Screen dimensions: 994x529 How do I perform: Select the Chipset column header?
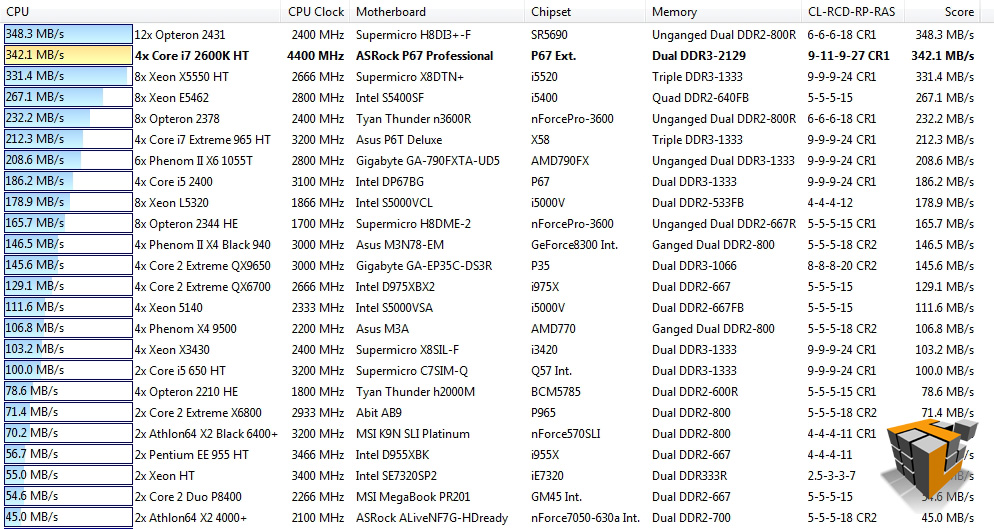(584, 11)
